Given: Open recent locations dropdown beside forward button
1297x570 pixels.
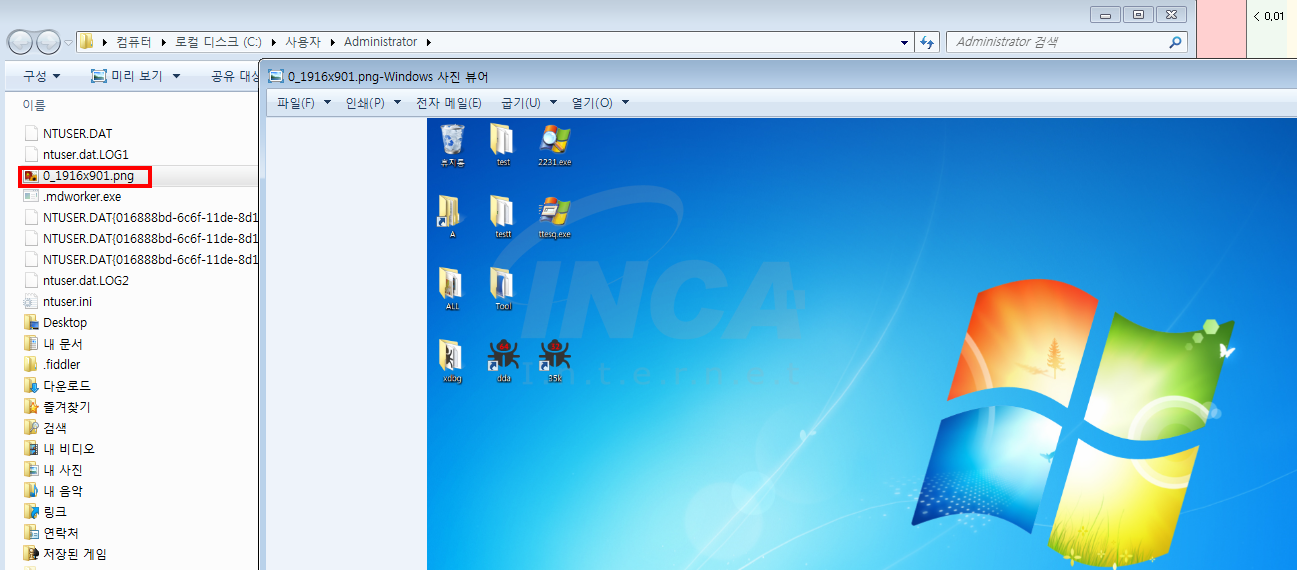Looking at the screenshot, I should coord(68,43).
